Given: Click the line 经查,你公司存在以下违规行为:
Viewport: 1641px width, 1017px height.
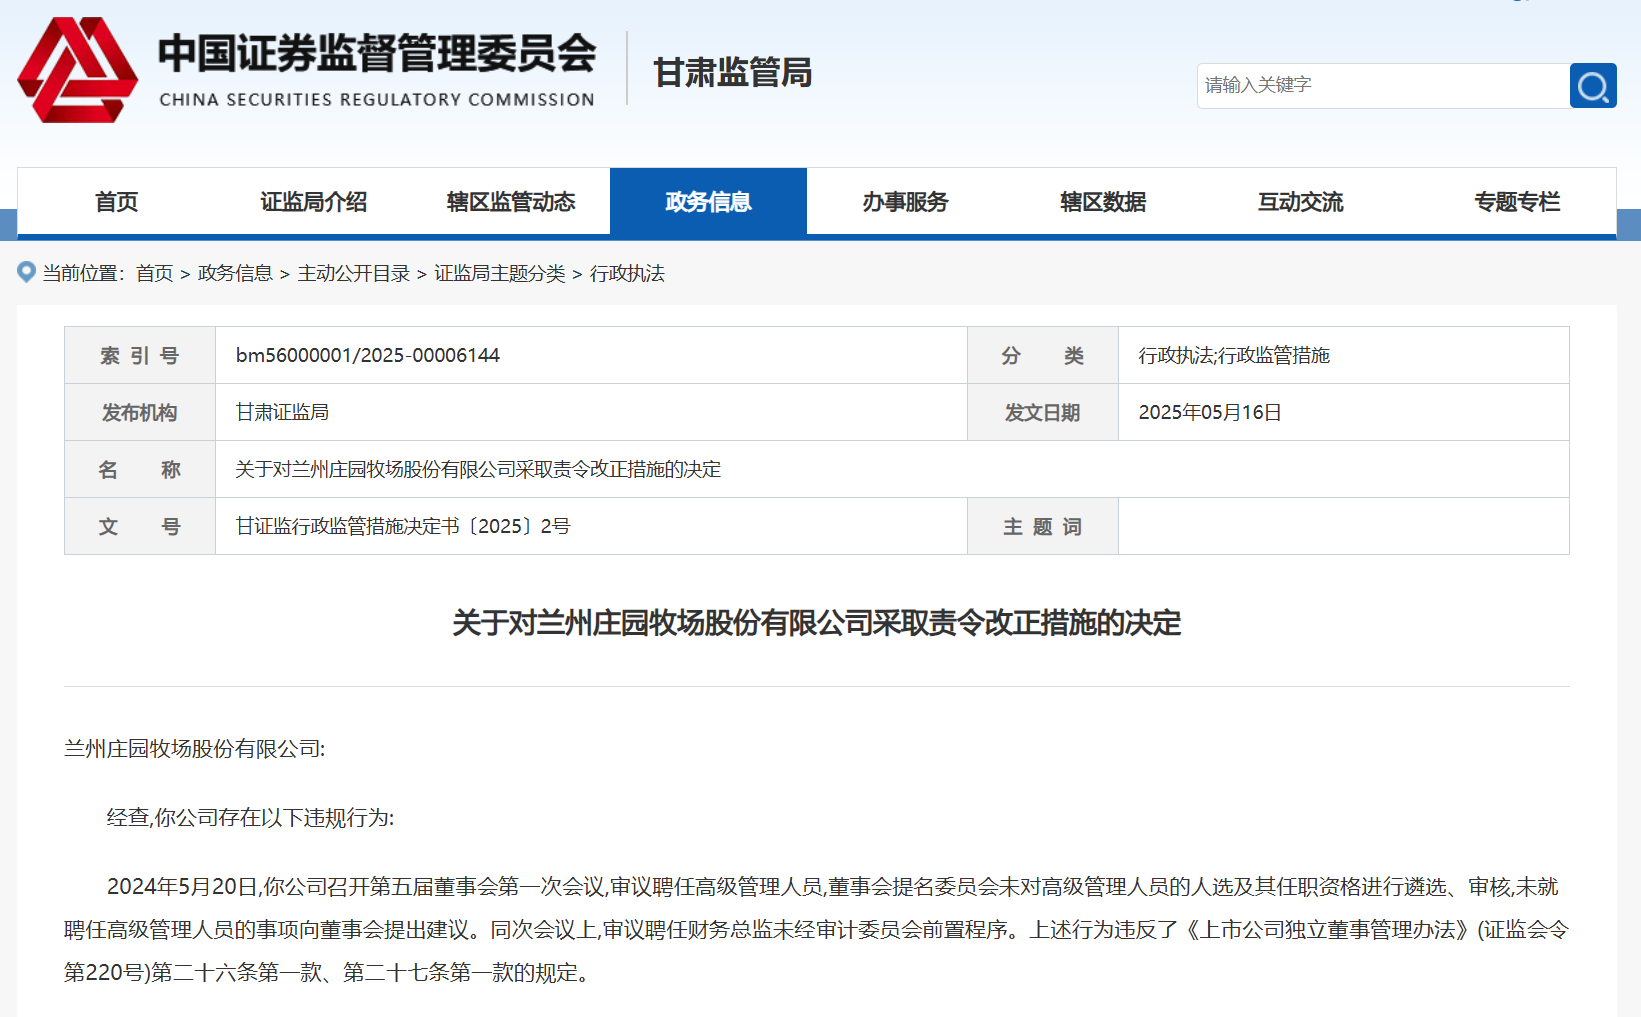Looking at the screenshot, I should 251,818.
